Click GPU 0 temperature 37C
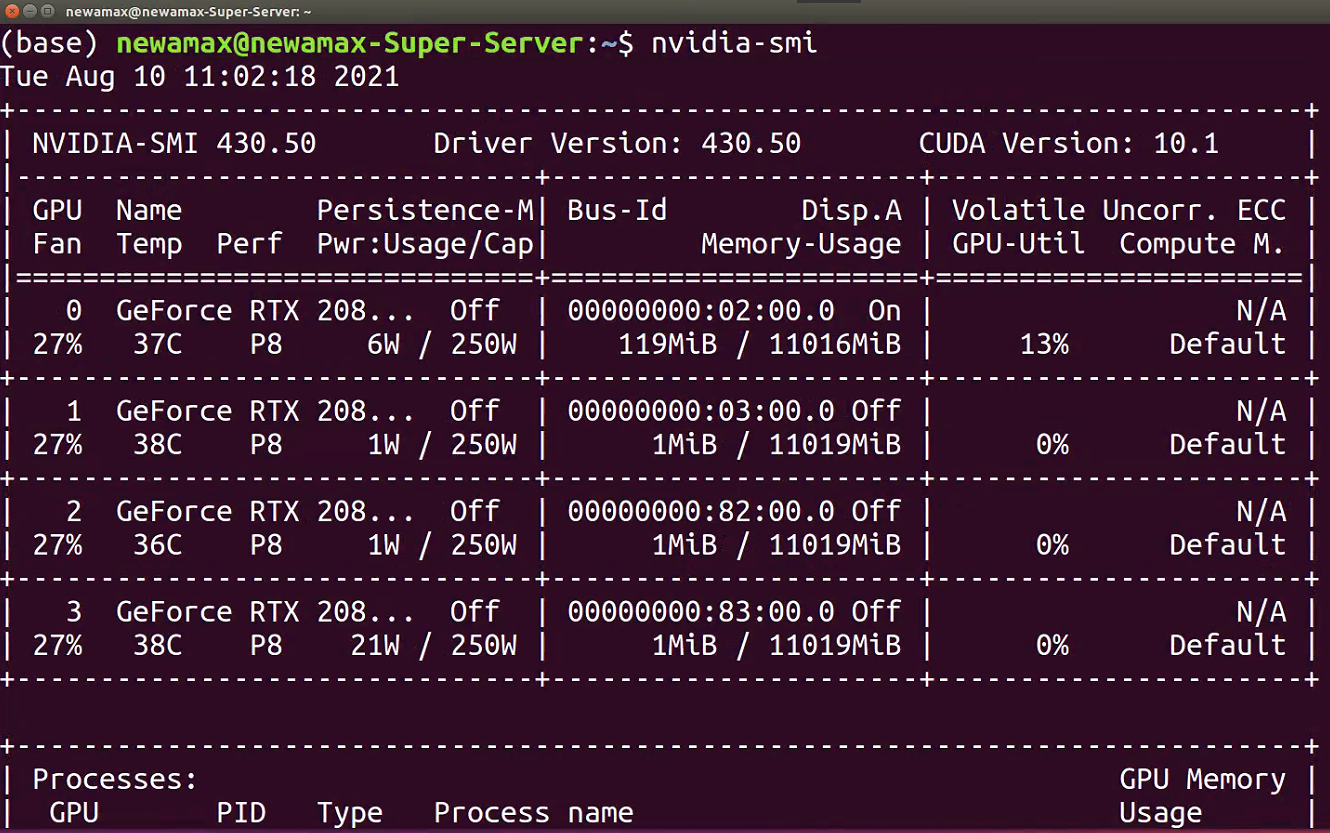Screen dimensions: 1330x833 pos(158,344)
